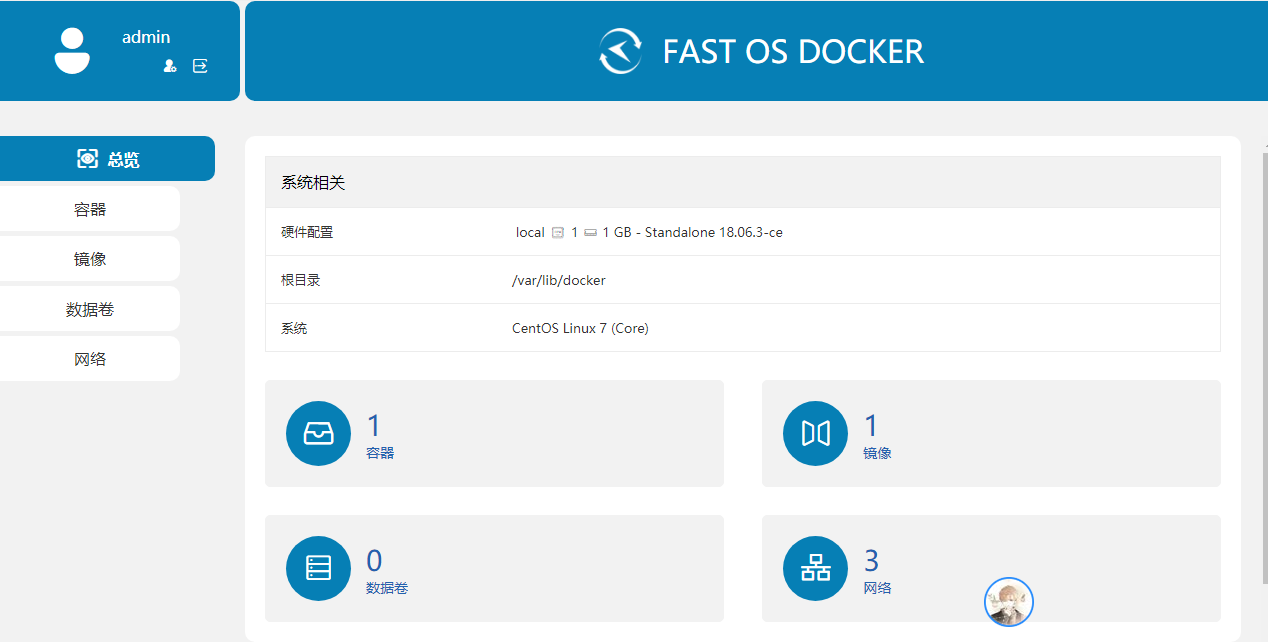
Task: Click the CPU chip icon next to local
Action: click(557, 231)
